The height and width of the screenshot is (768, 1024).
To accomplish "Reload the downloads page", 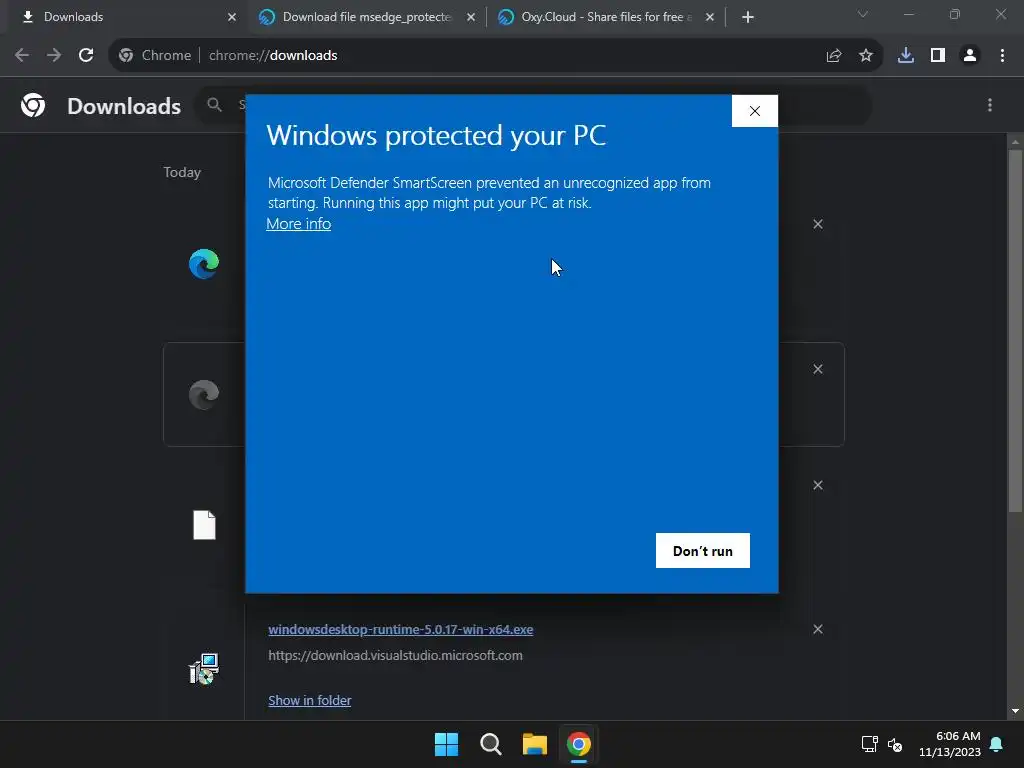I will (x=86, y=56).
